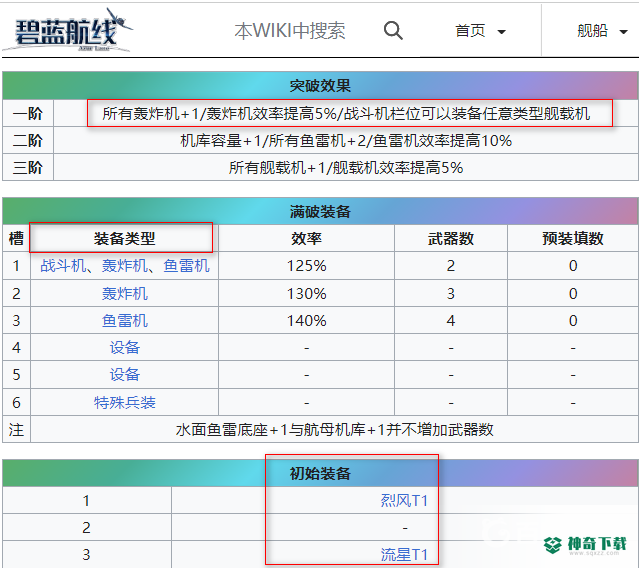Click the 槽 column header
Screen dimensions: 639x568
click(16, 238)
